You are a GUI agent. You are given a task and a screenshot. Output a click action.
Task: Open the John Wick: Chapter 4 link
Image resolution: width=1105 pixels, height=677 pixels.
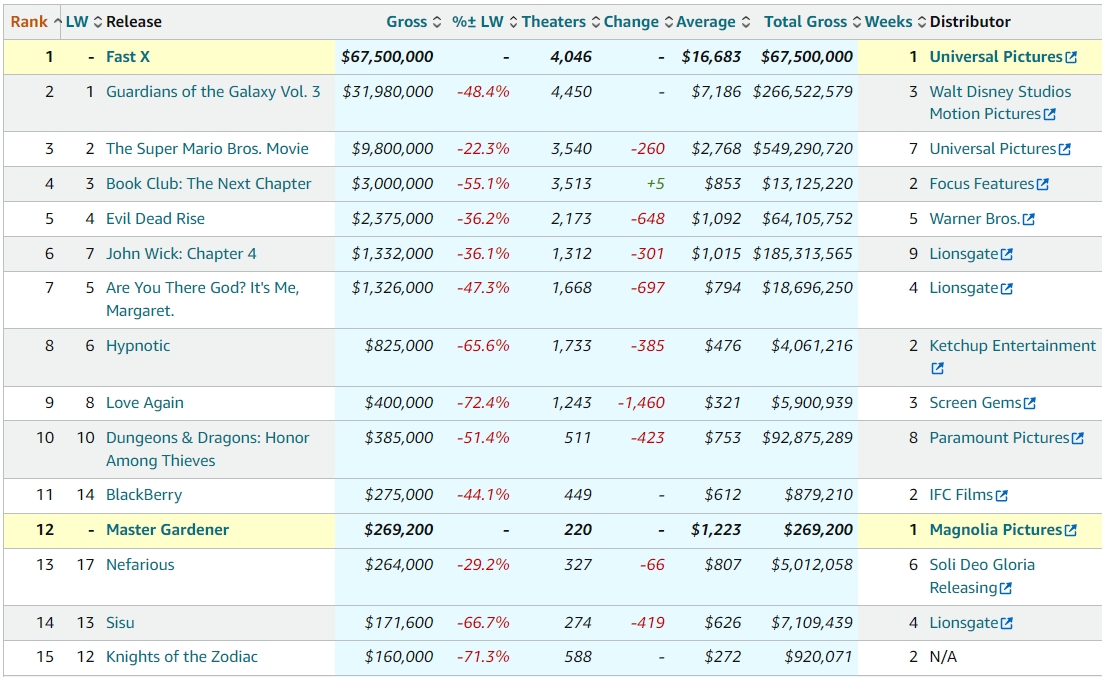(181, 254)
